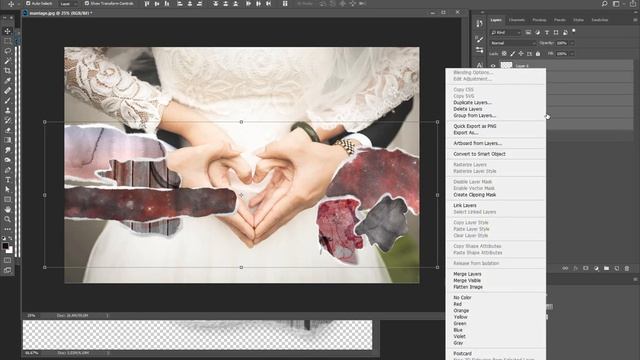Screen dimensions: 640x360
Task: Click the Adjustments sliders panel icon
Action: point(480,50)
